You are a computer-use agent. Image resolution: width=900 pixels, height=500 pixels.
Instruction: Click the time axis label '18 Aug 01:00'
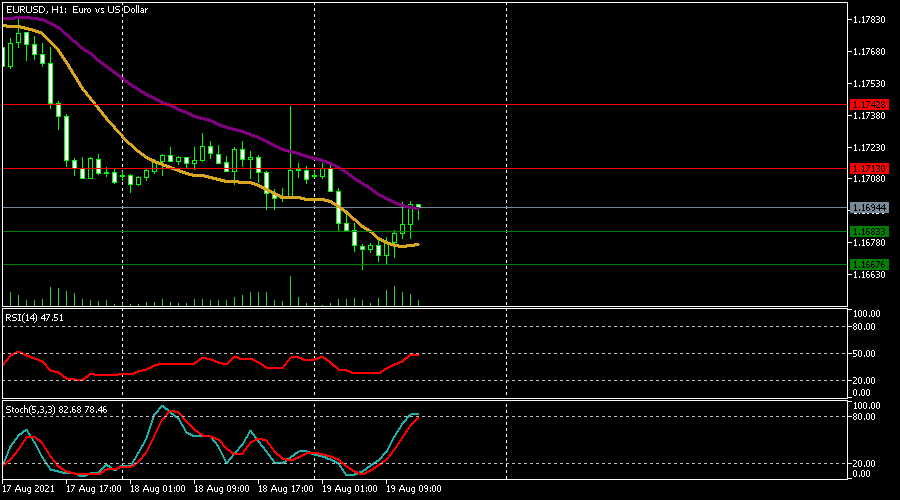[x=157, y=489]
